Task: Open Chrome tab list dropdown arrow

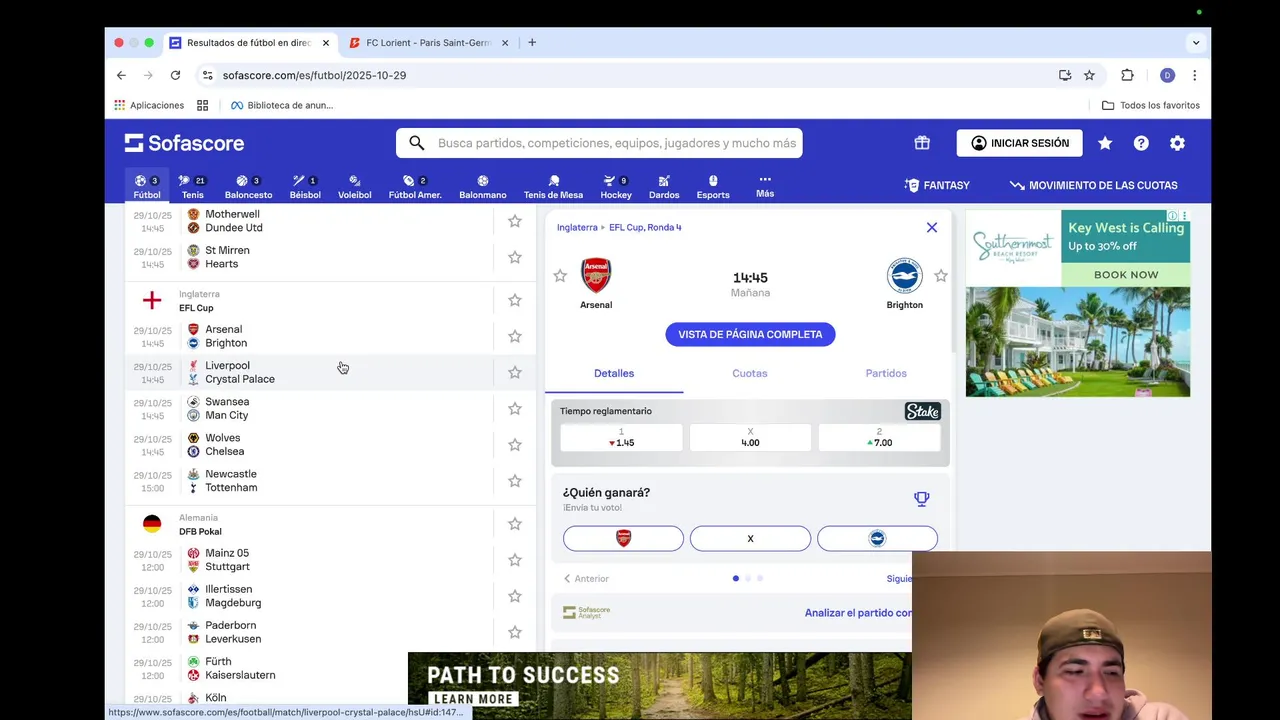Action: pos(1196,43)
